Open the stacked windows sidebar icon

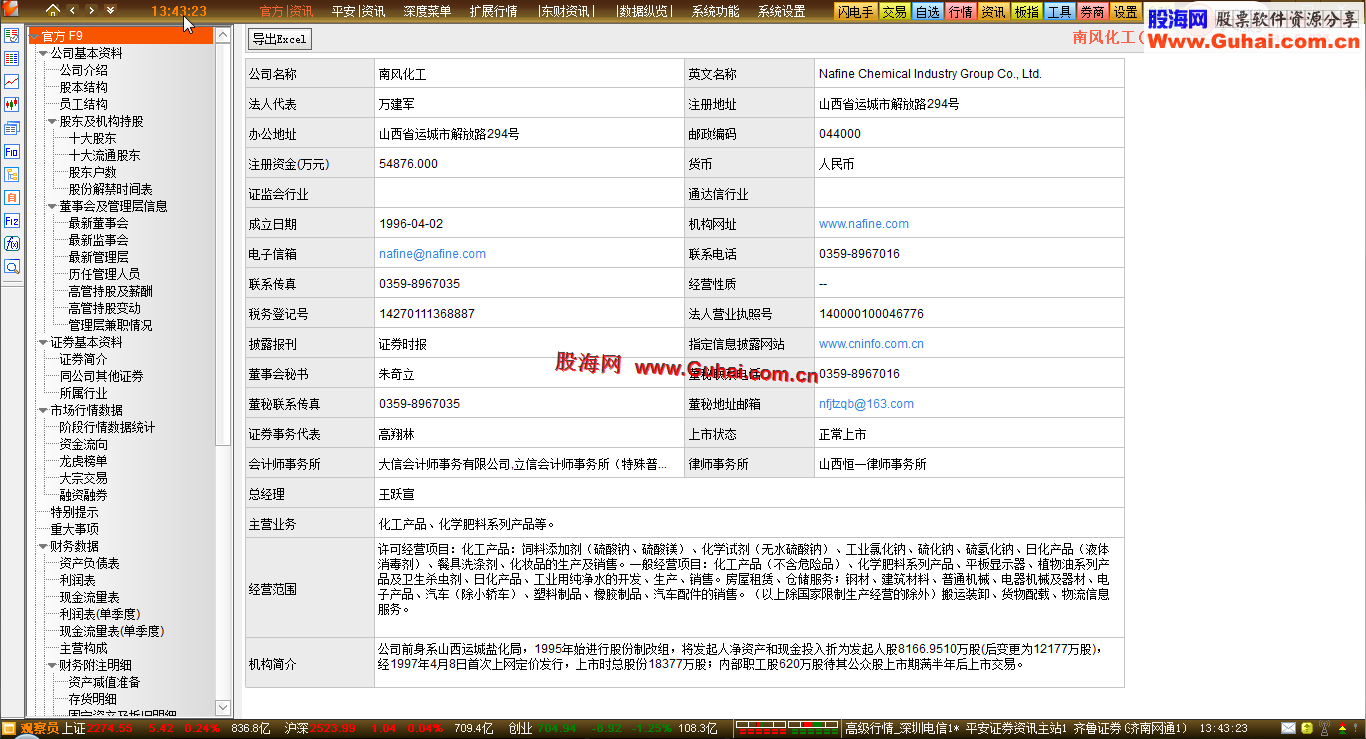pyautogui.click(x=12, y=129)
